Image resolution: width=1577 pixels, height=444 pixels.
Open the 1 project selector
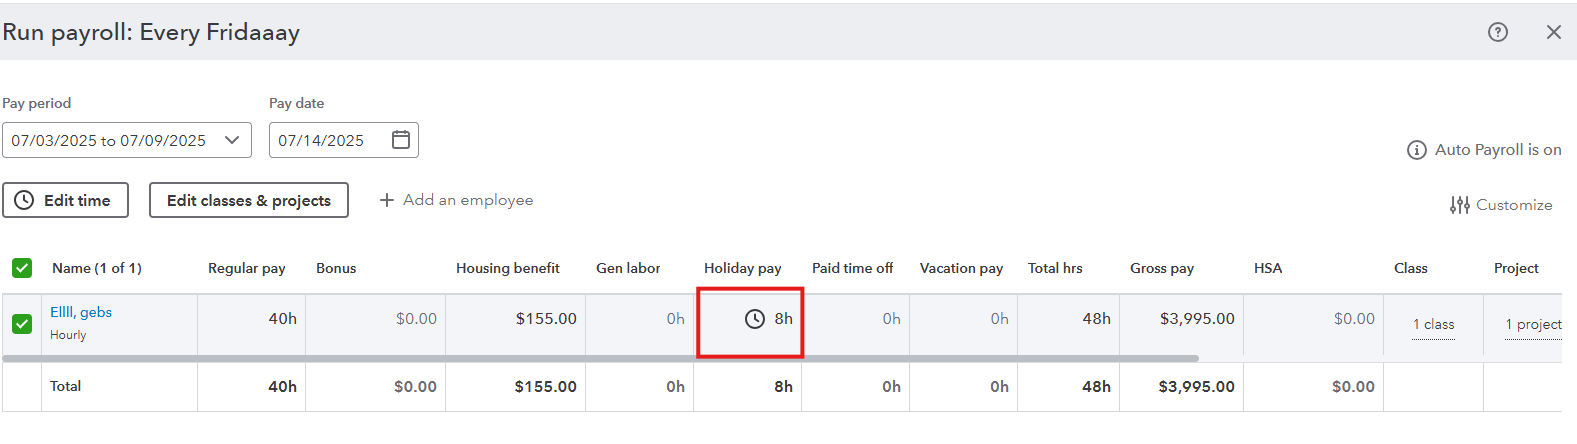1534,325
